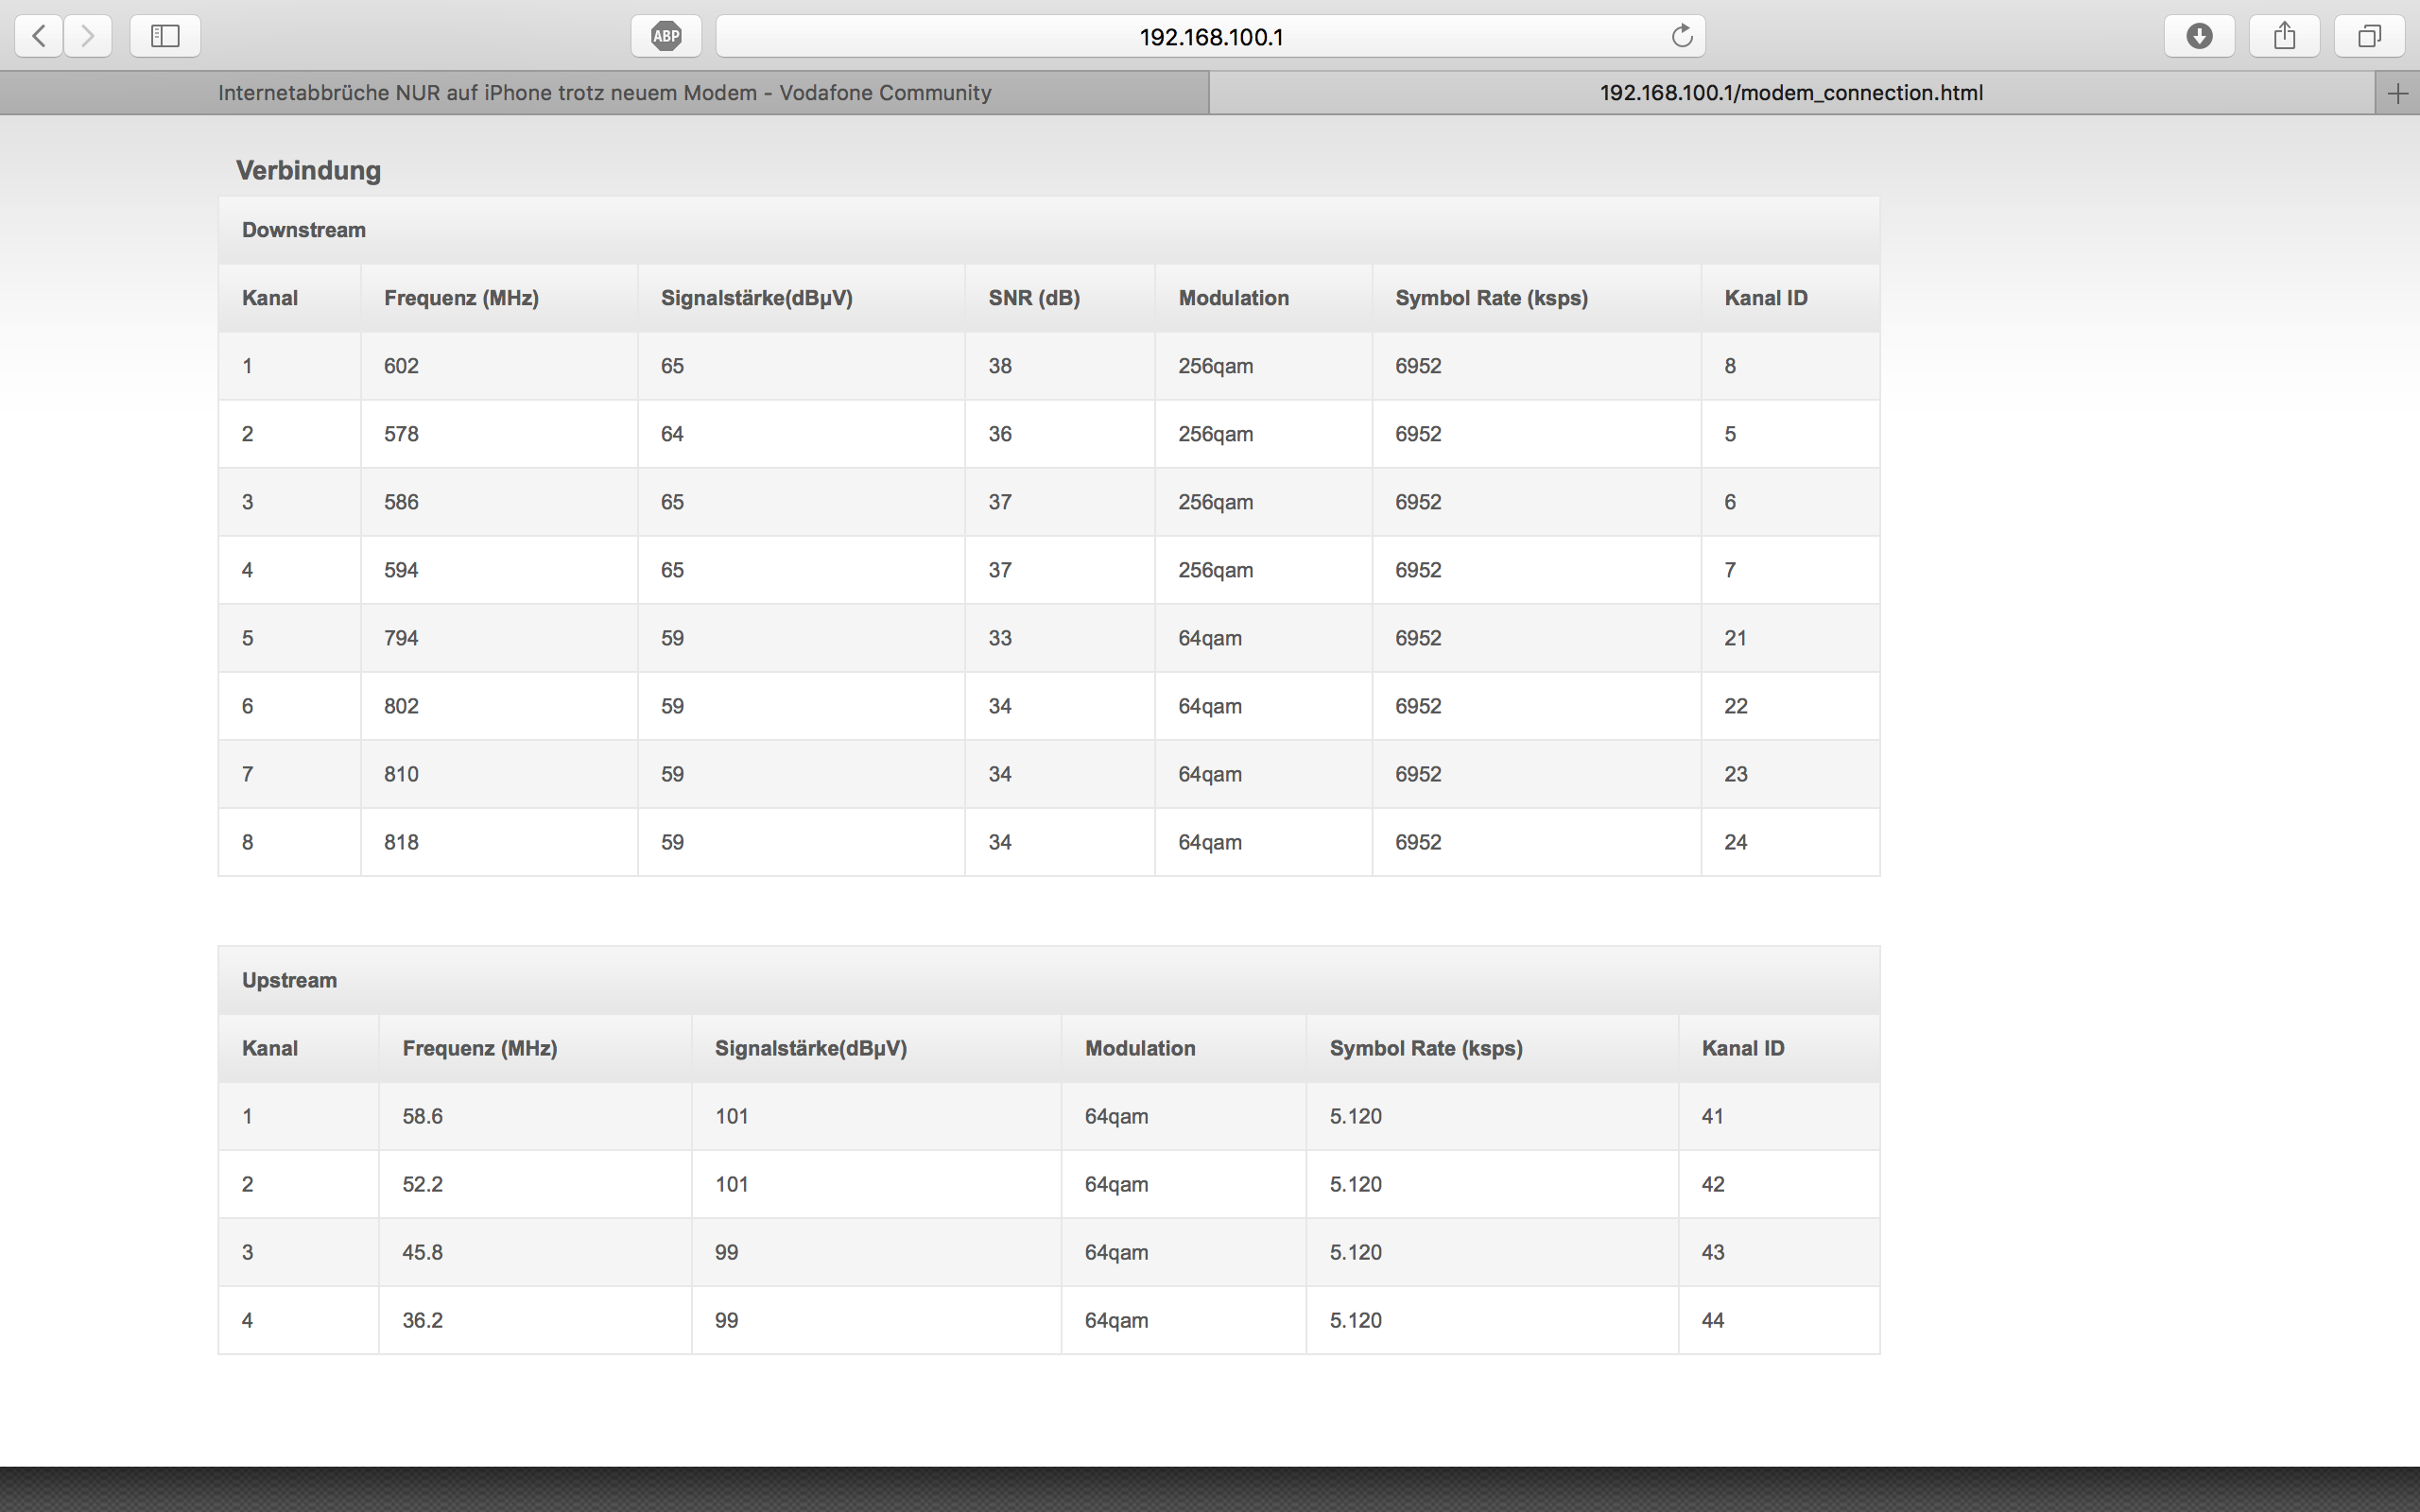Select downstream frequency 586

(x=401, y=502)
